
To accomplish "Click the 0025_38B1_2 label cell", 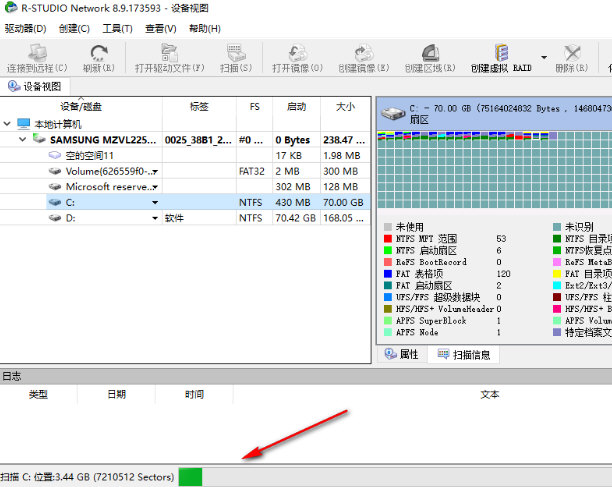I will point(198,140).
